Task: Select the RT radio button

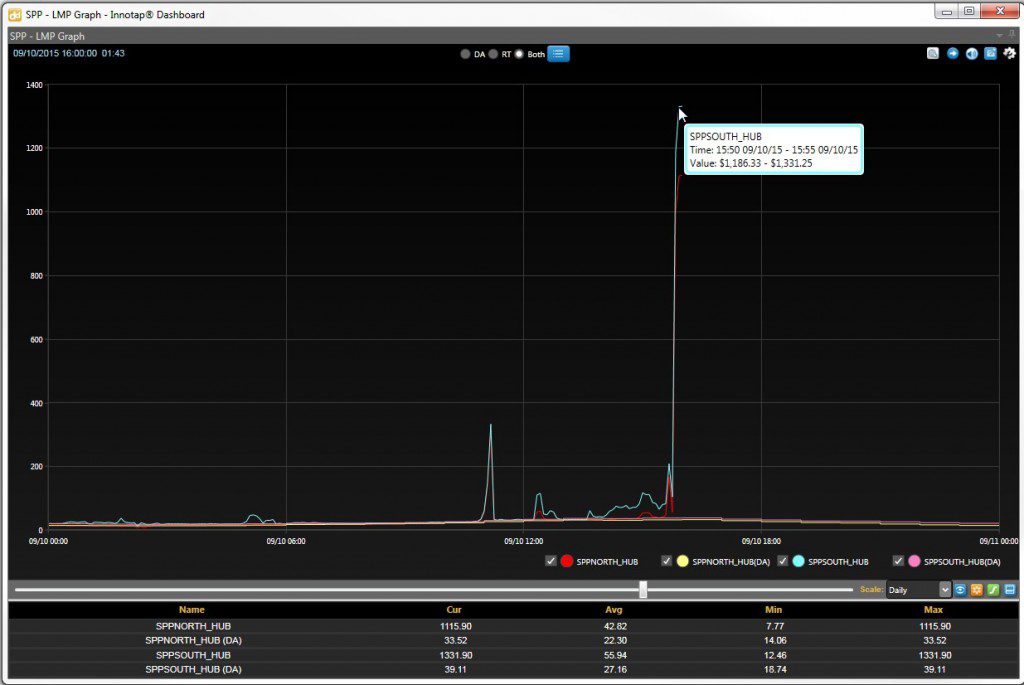Action: coord(493,54)
